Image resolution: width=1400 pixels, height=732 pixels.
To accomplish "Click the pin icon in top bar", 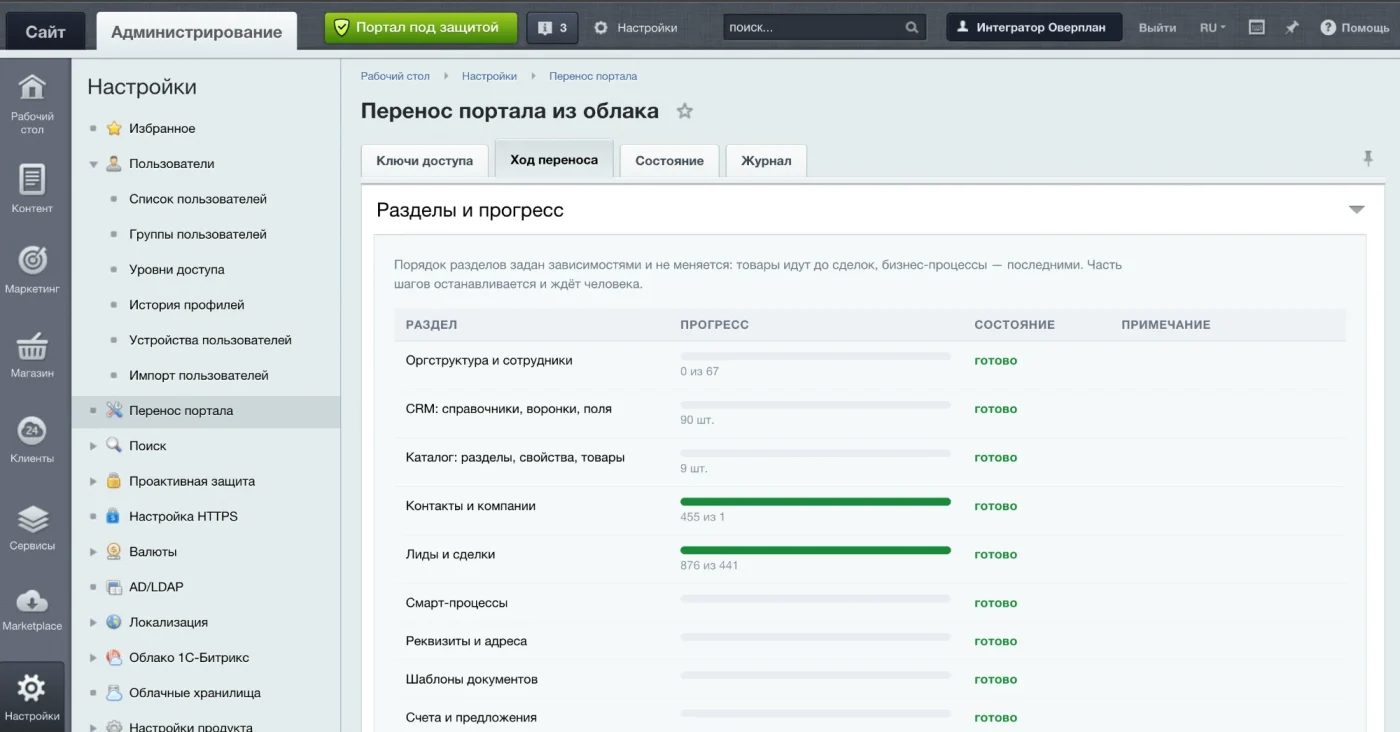I will pos(1292,28).
